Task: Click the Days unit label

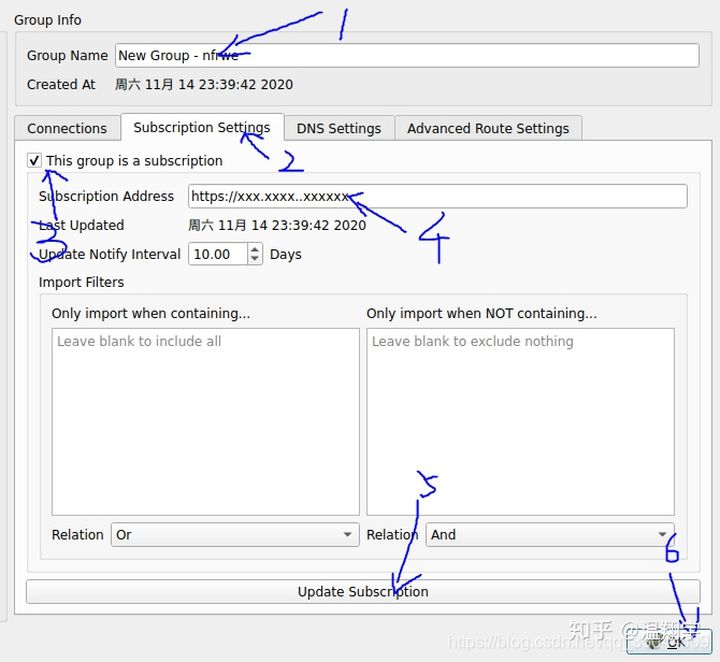Action: tap(286, 254)
